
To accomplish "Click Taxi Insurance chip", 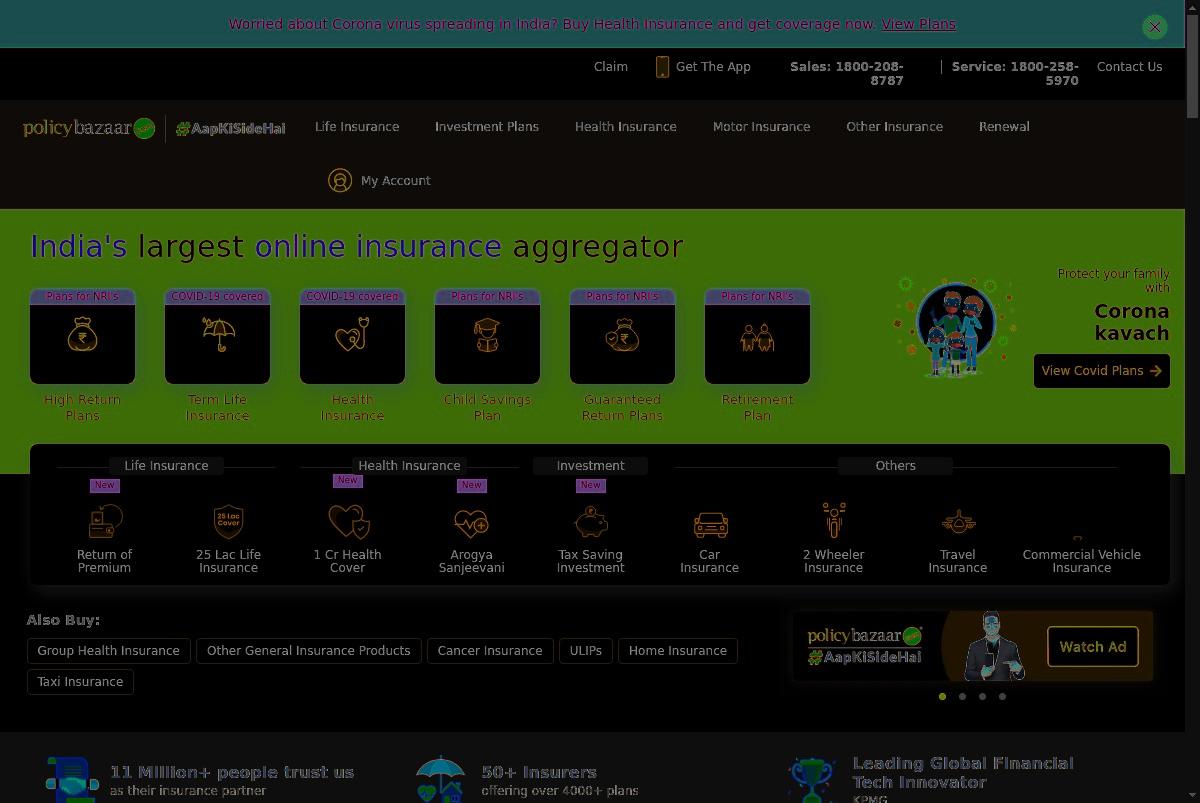I will pos(80,682).
